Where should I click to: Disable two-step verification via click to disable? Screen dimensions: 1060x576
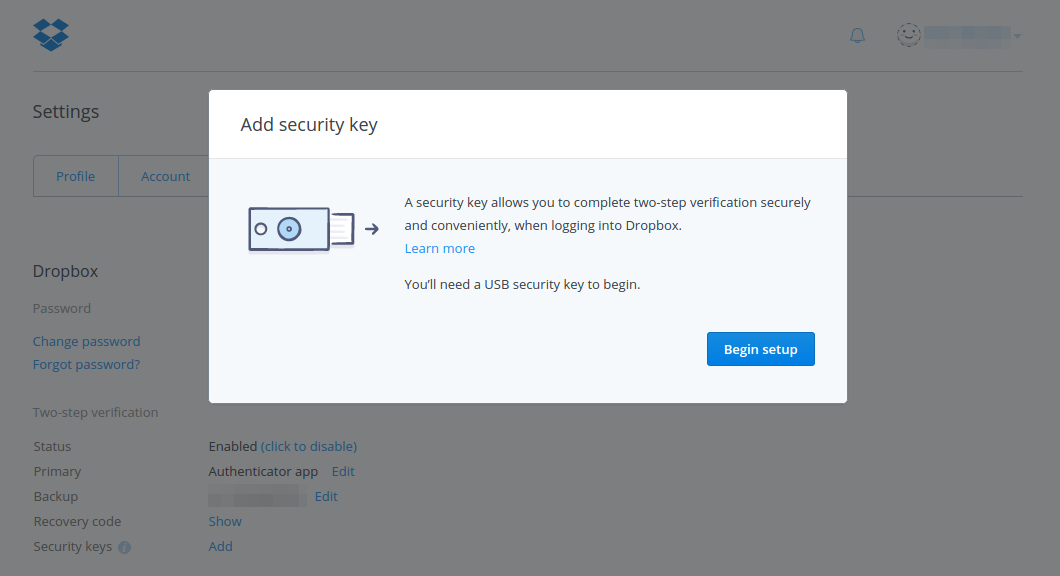[x=309, y=446]
